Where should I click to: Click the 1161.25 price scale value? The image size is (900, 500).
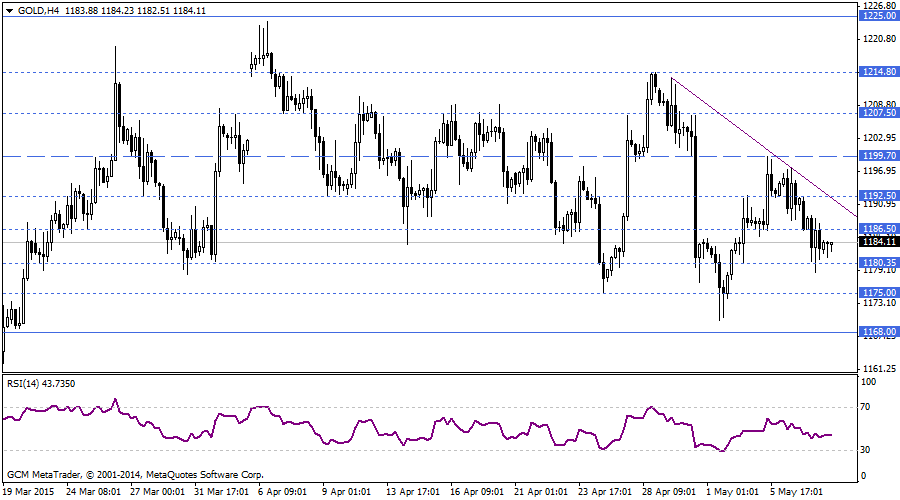(879, 369)
